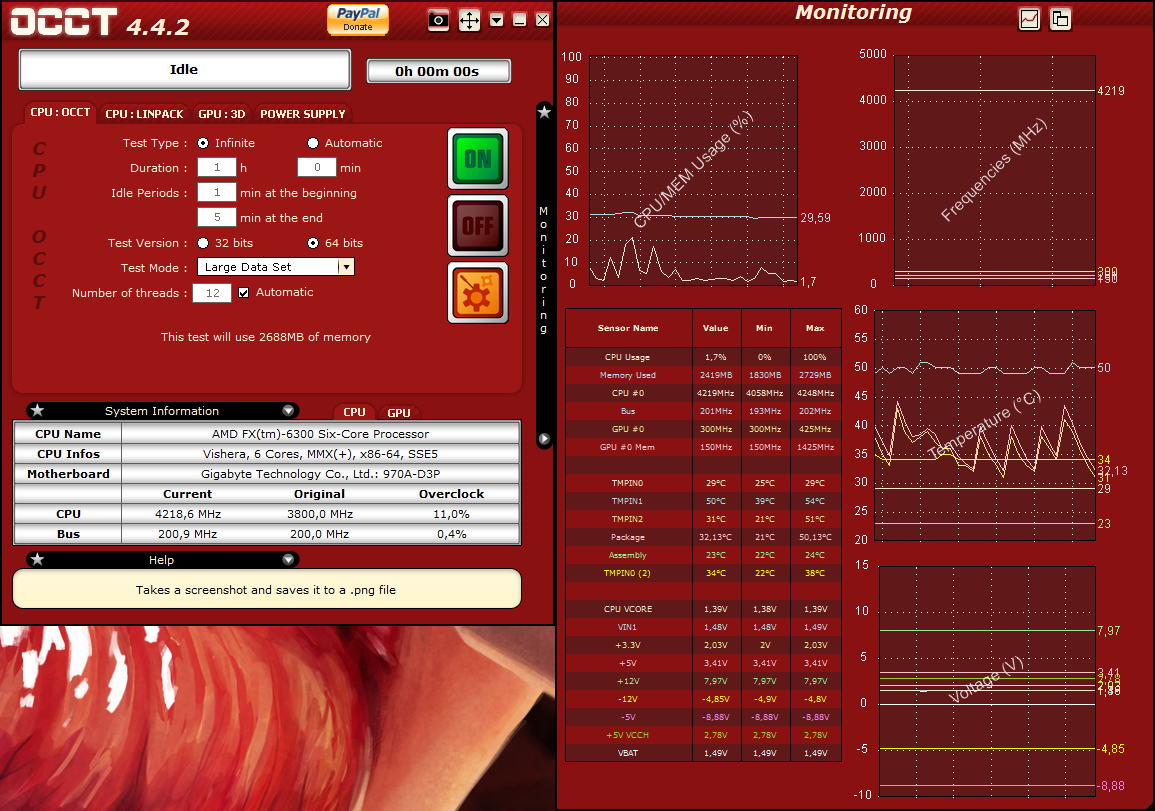Image resolution: width=1155 pixels, height=811 pixels.
Task: Switch to POWER SUPPLY tab
Action: pos(302,114)
